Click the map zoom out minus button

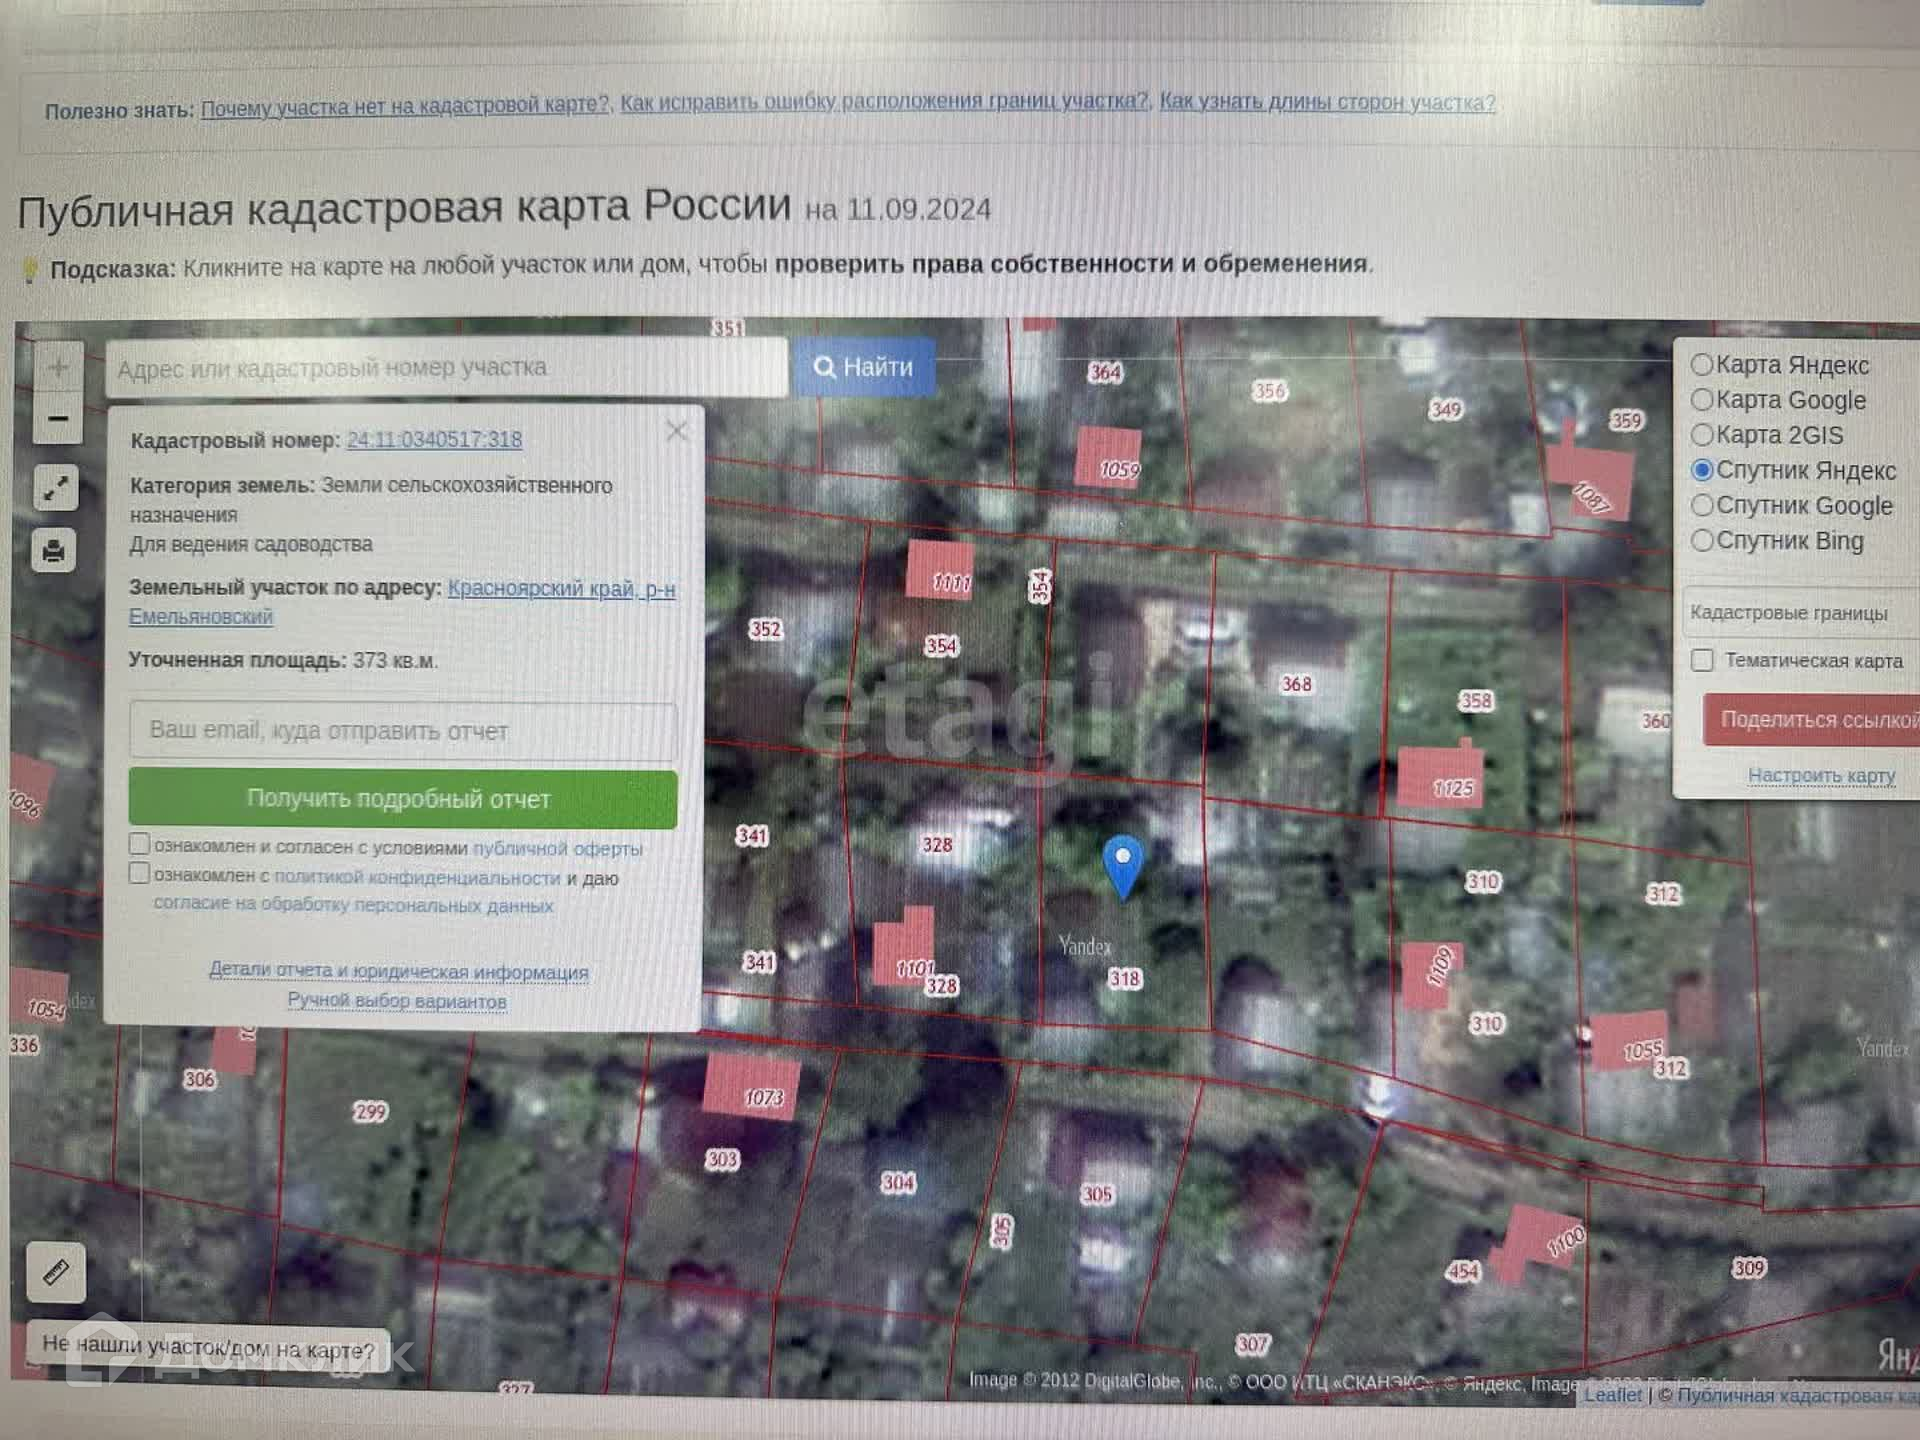click(x=58, y=418)
